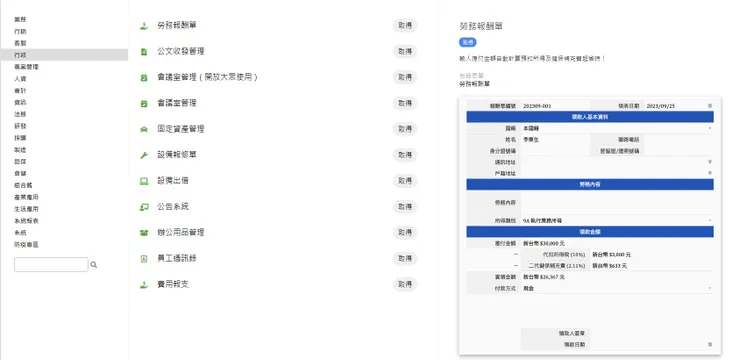Click the laptop icon beside 設備出借

pos(144,181)
